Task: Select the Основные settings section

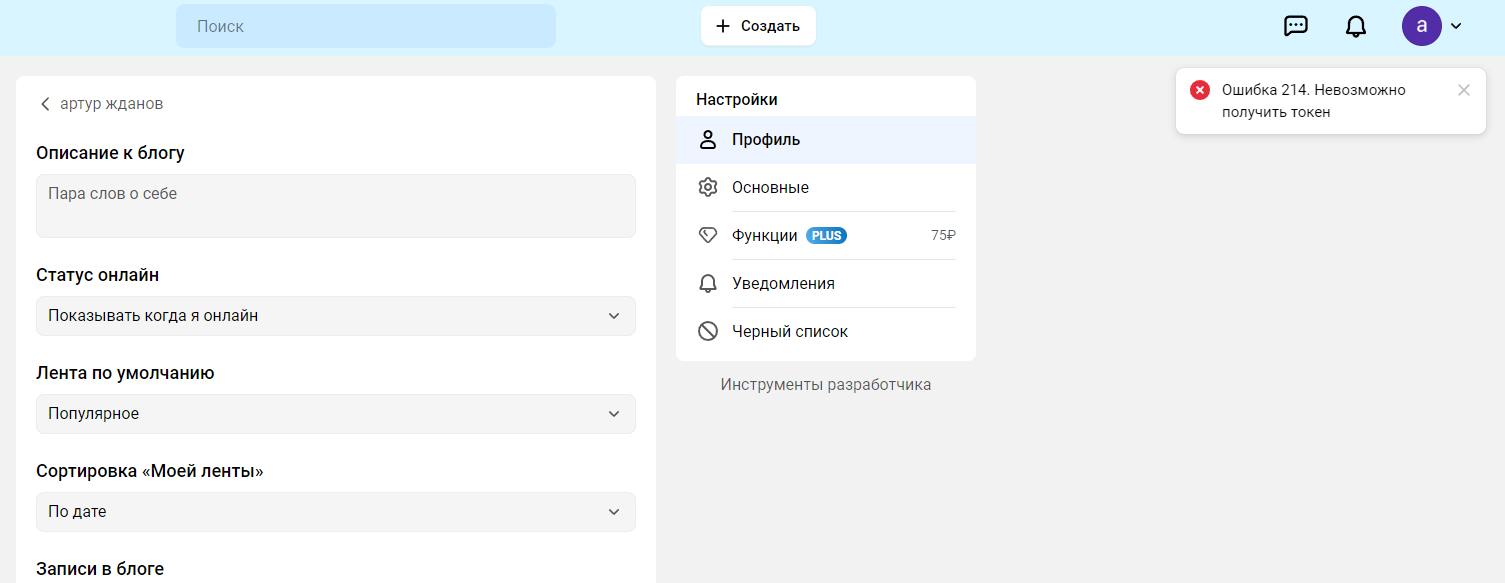Action: 770,188
